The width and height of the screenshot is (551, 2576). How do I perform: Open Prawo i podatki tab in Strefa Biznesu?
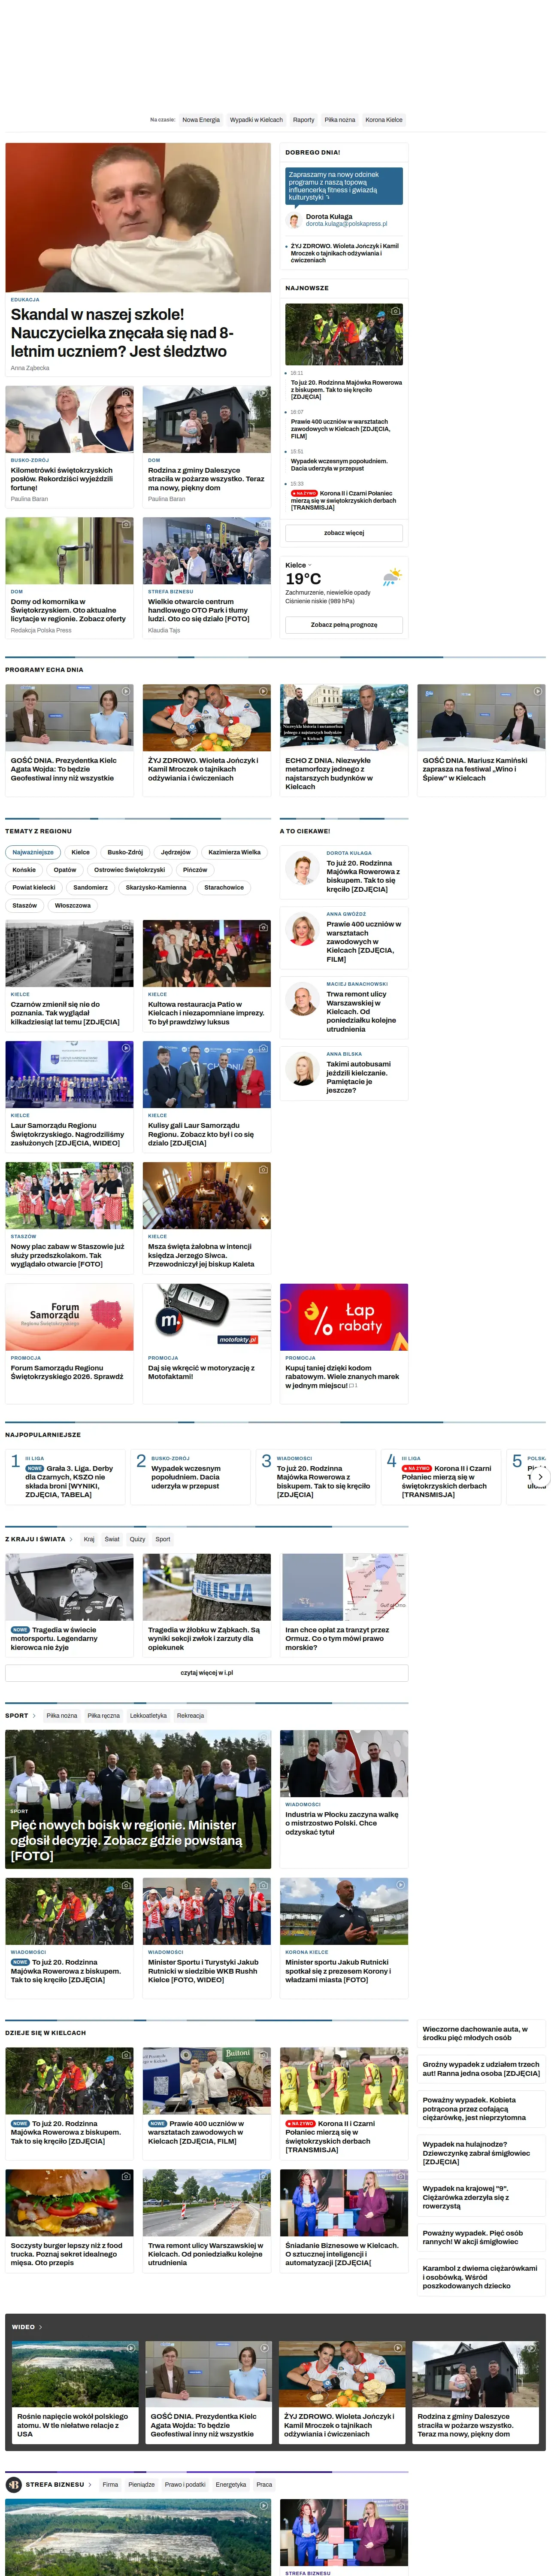pyautogui.click(x=185, y=2484)
